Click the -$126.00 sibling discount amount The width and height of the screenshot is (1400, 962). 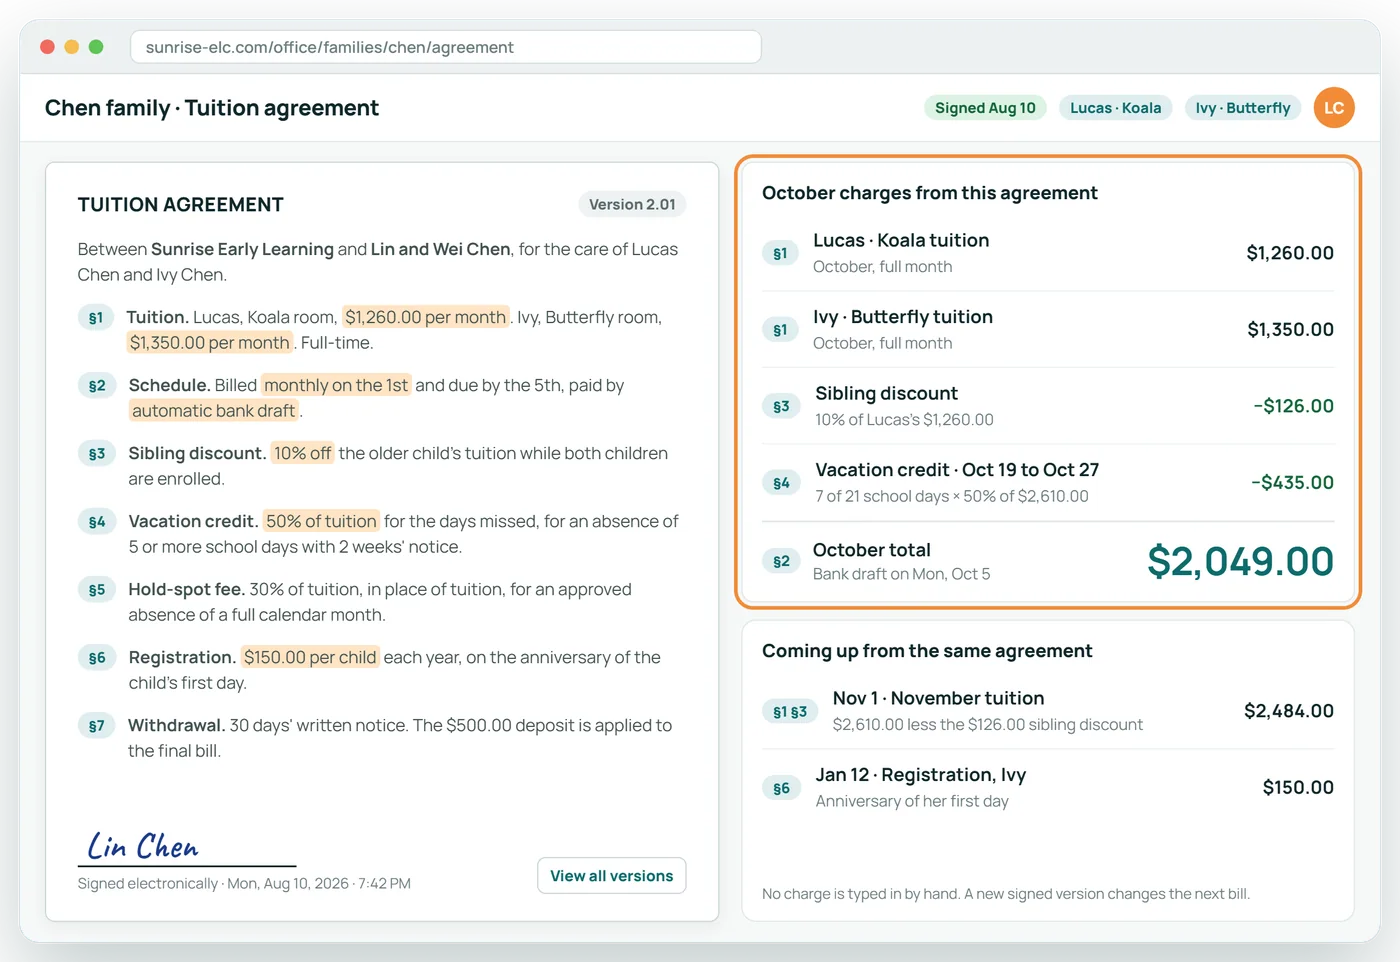(x=1294, y=407)
